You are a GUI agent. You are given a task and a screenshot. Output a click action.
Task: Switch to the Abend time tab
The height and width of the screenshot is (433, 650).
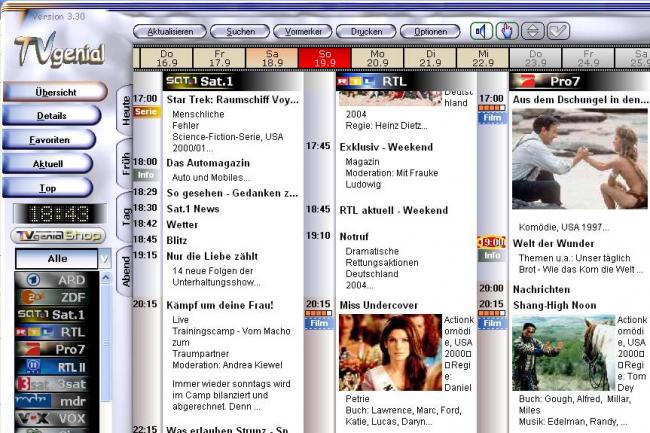point(125,271)
